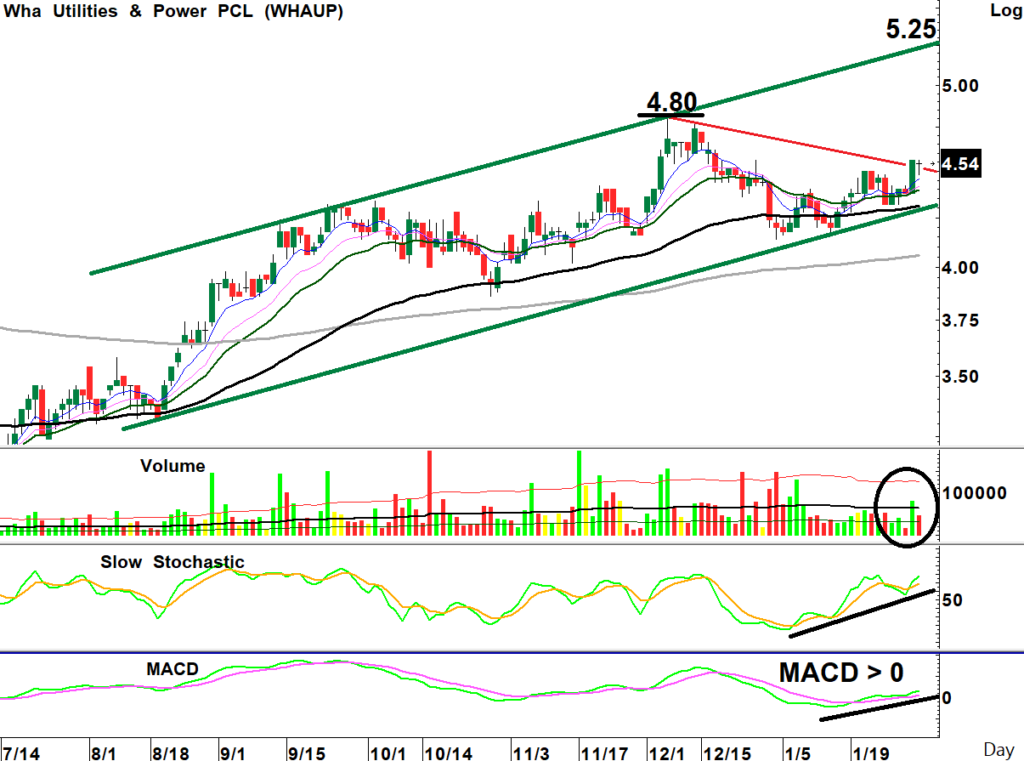
Task: Select the 5.00 price axis label
Action: (963, 85)
